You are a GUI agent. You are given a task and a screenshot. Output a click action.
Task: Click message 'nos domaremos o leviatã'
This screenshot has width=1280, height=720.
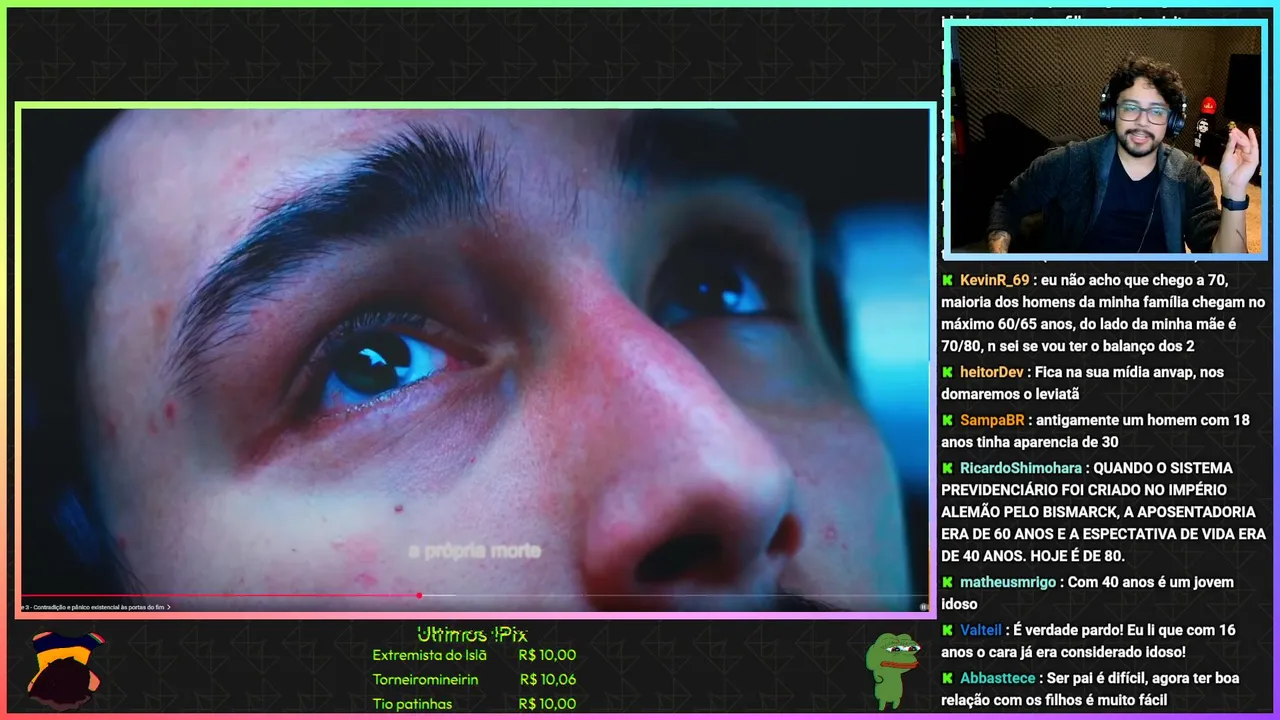click(x=1083, y=383)
